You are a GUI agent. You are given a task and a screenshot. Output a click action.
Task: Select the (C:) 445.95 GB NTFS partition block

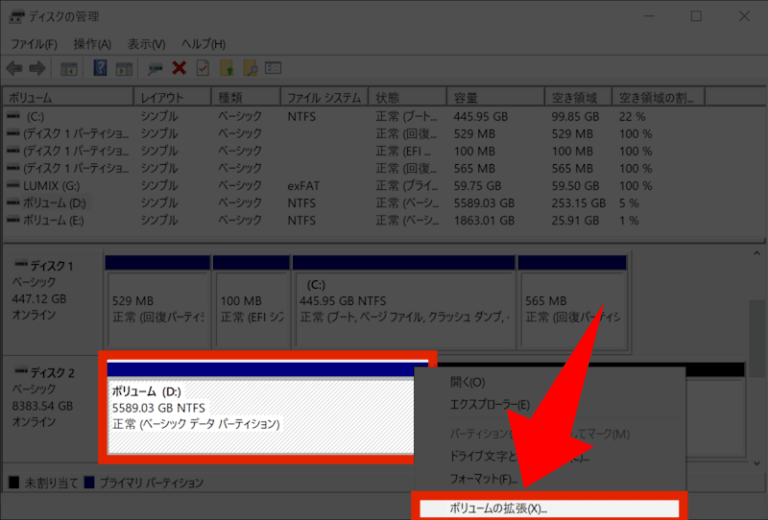click(404, 301)
